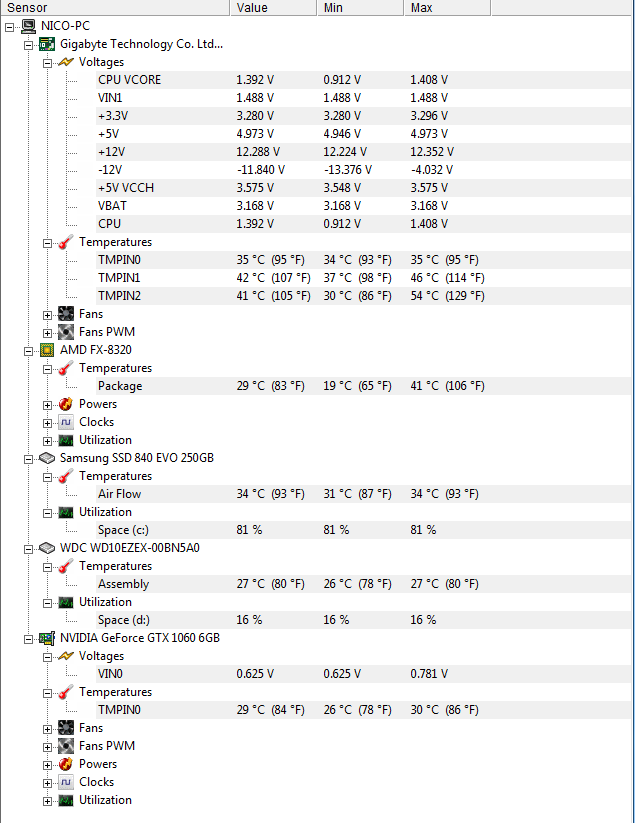The image size is (635, 823).
Task: Click the AMD FX-8320 Clocks icon
Action: (66, 422)
